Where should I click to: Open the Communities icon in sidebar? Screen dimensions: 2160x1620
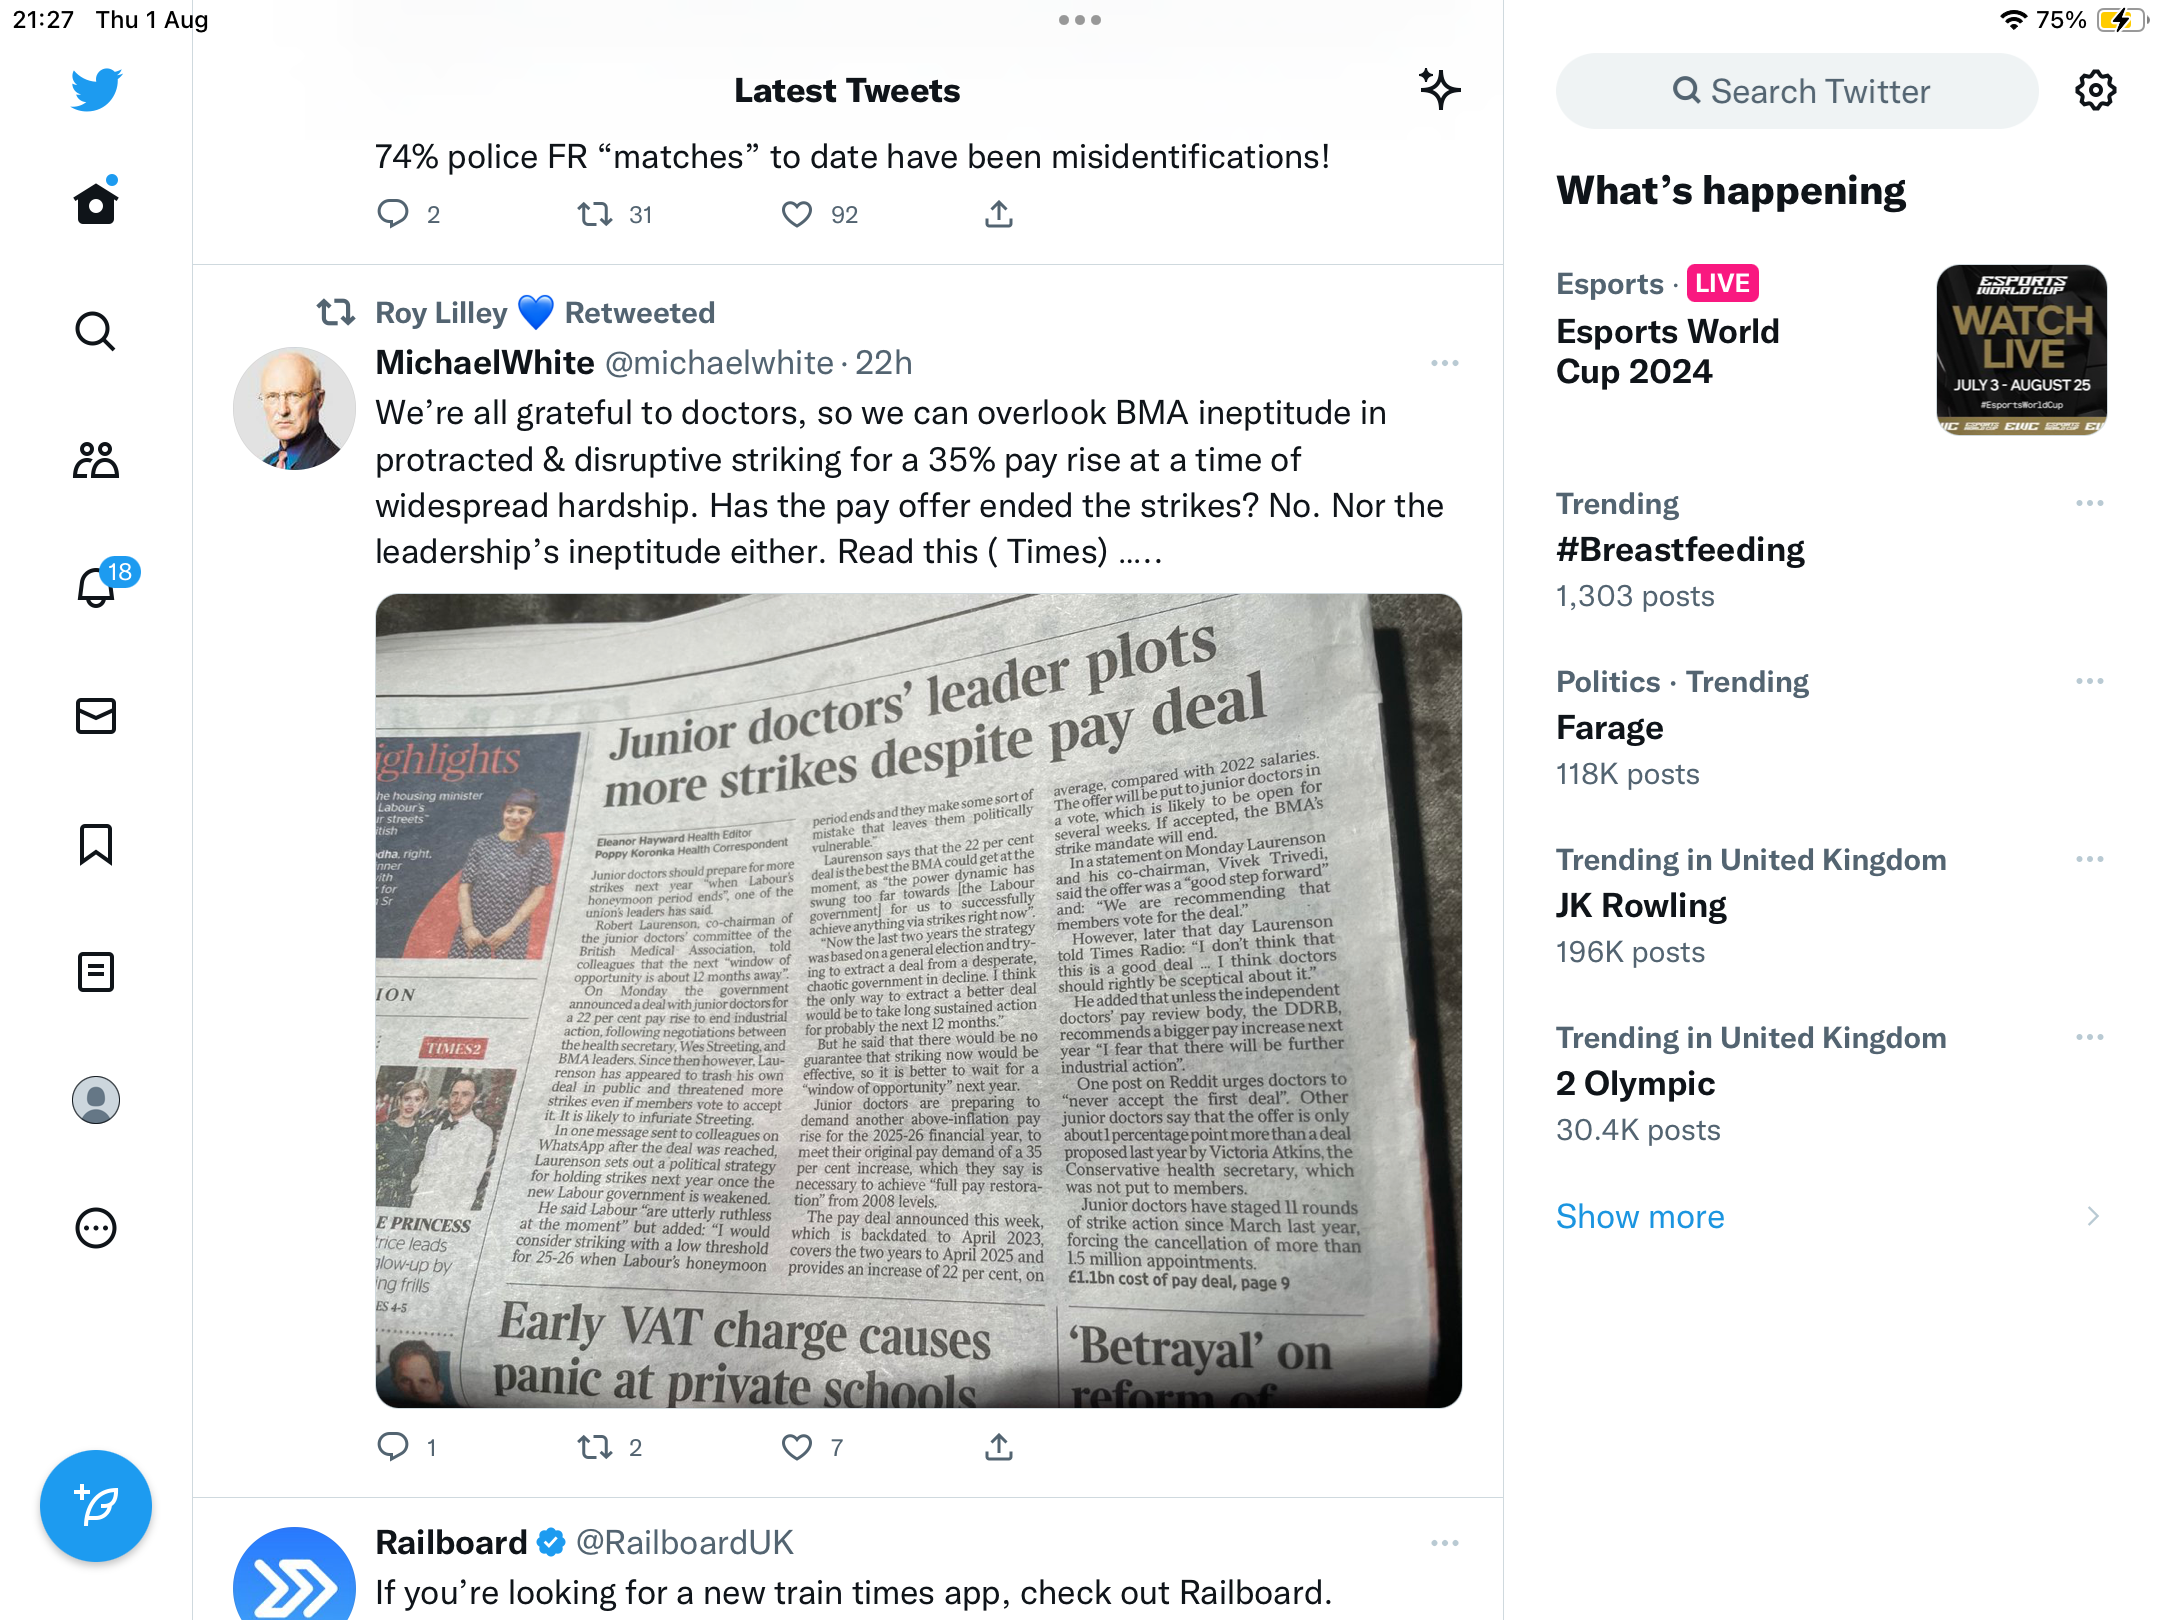[x=96, y=460]
